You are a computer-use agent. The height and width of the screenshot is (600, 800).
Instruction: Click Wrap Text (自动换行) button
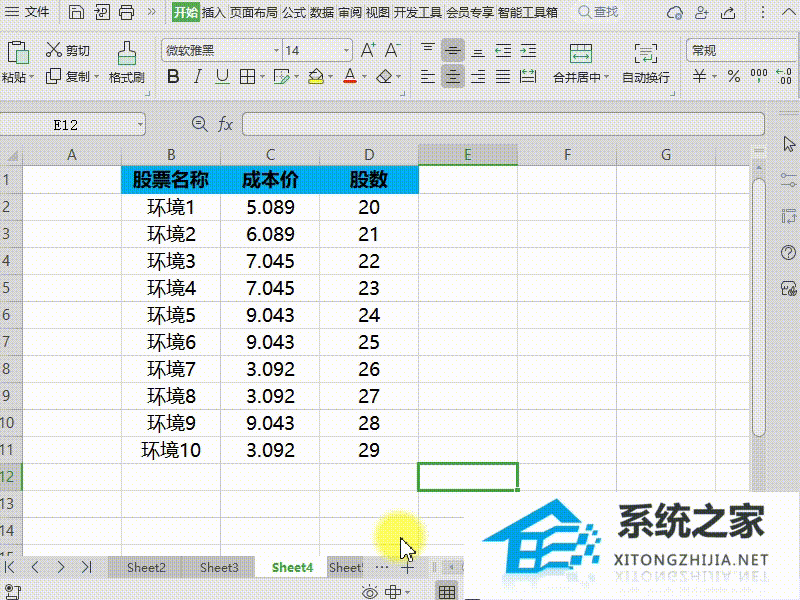click(x=646, y=63)
